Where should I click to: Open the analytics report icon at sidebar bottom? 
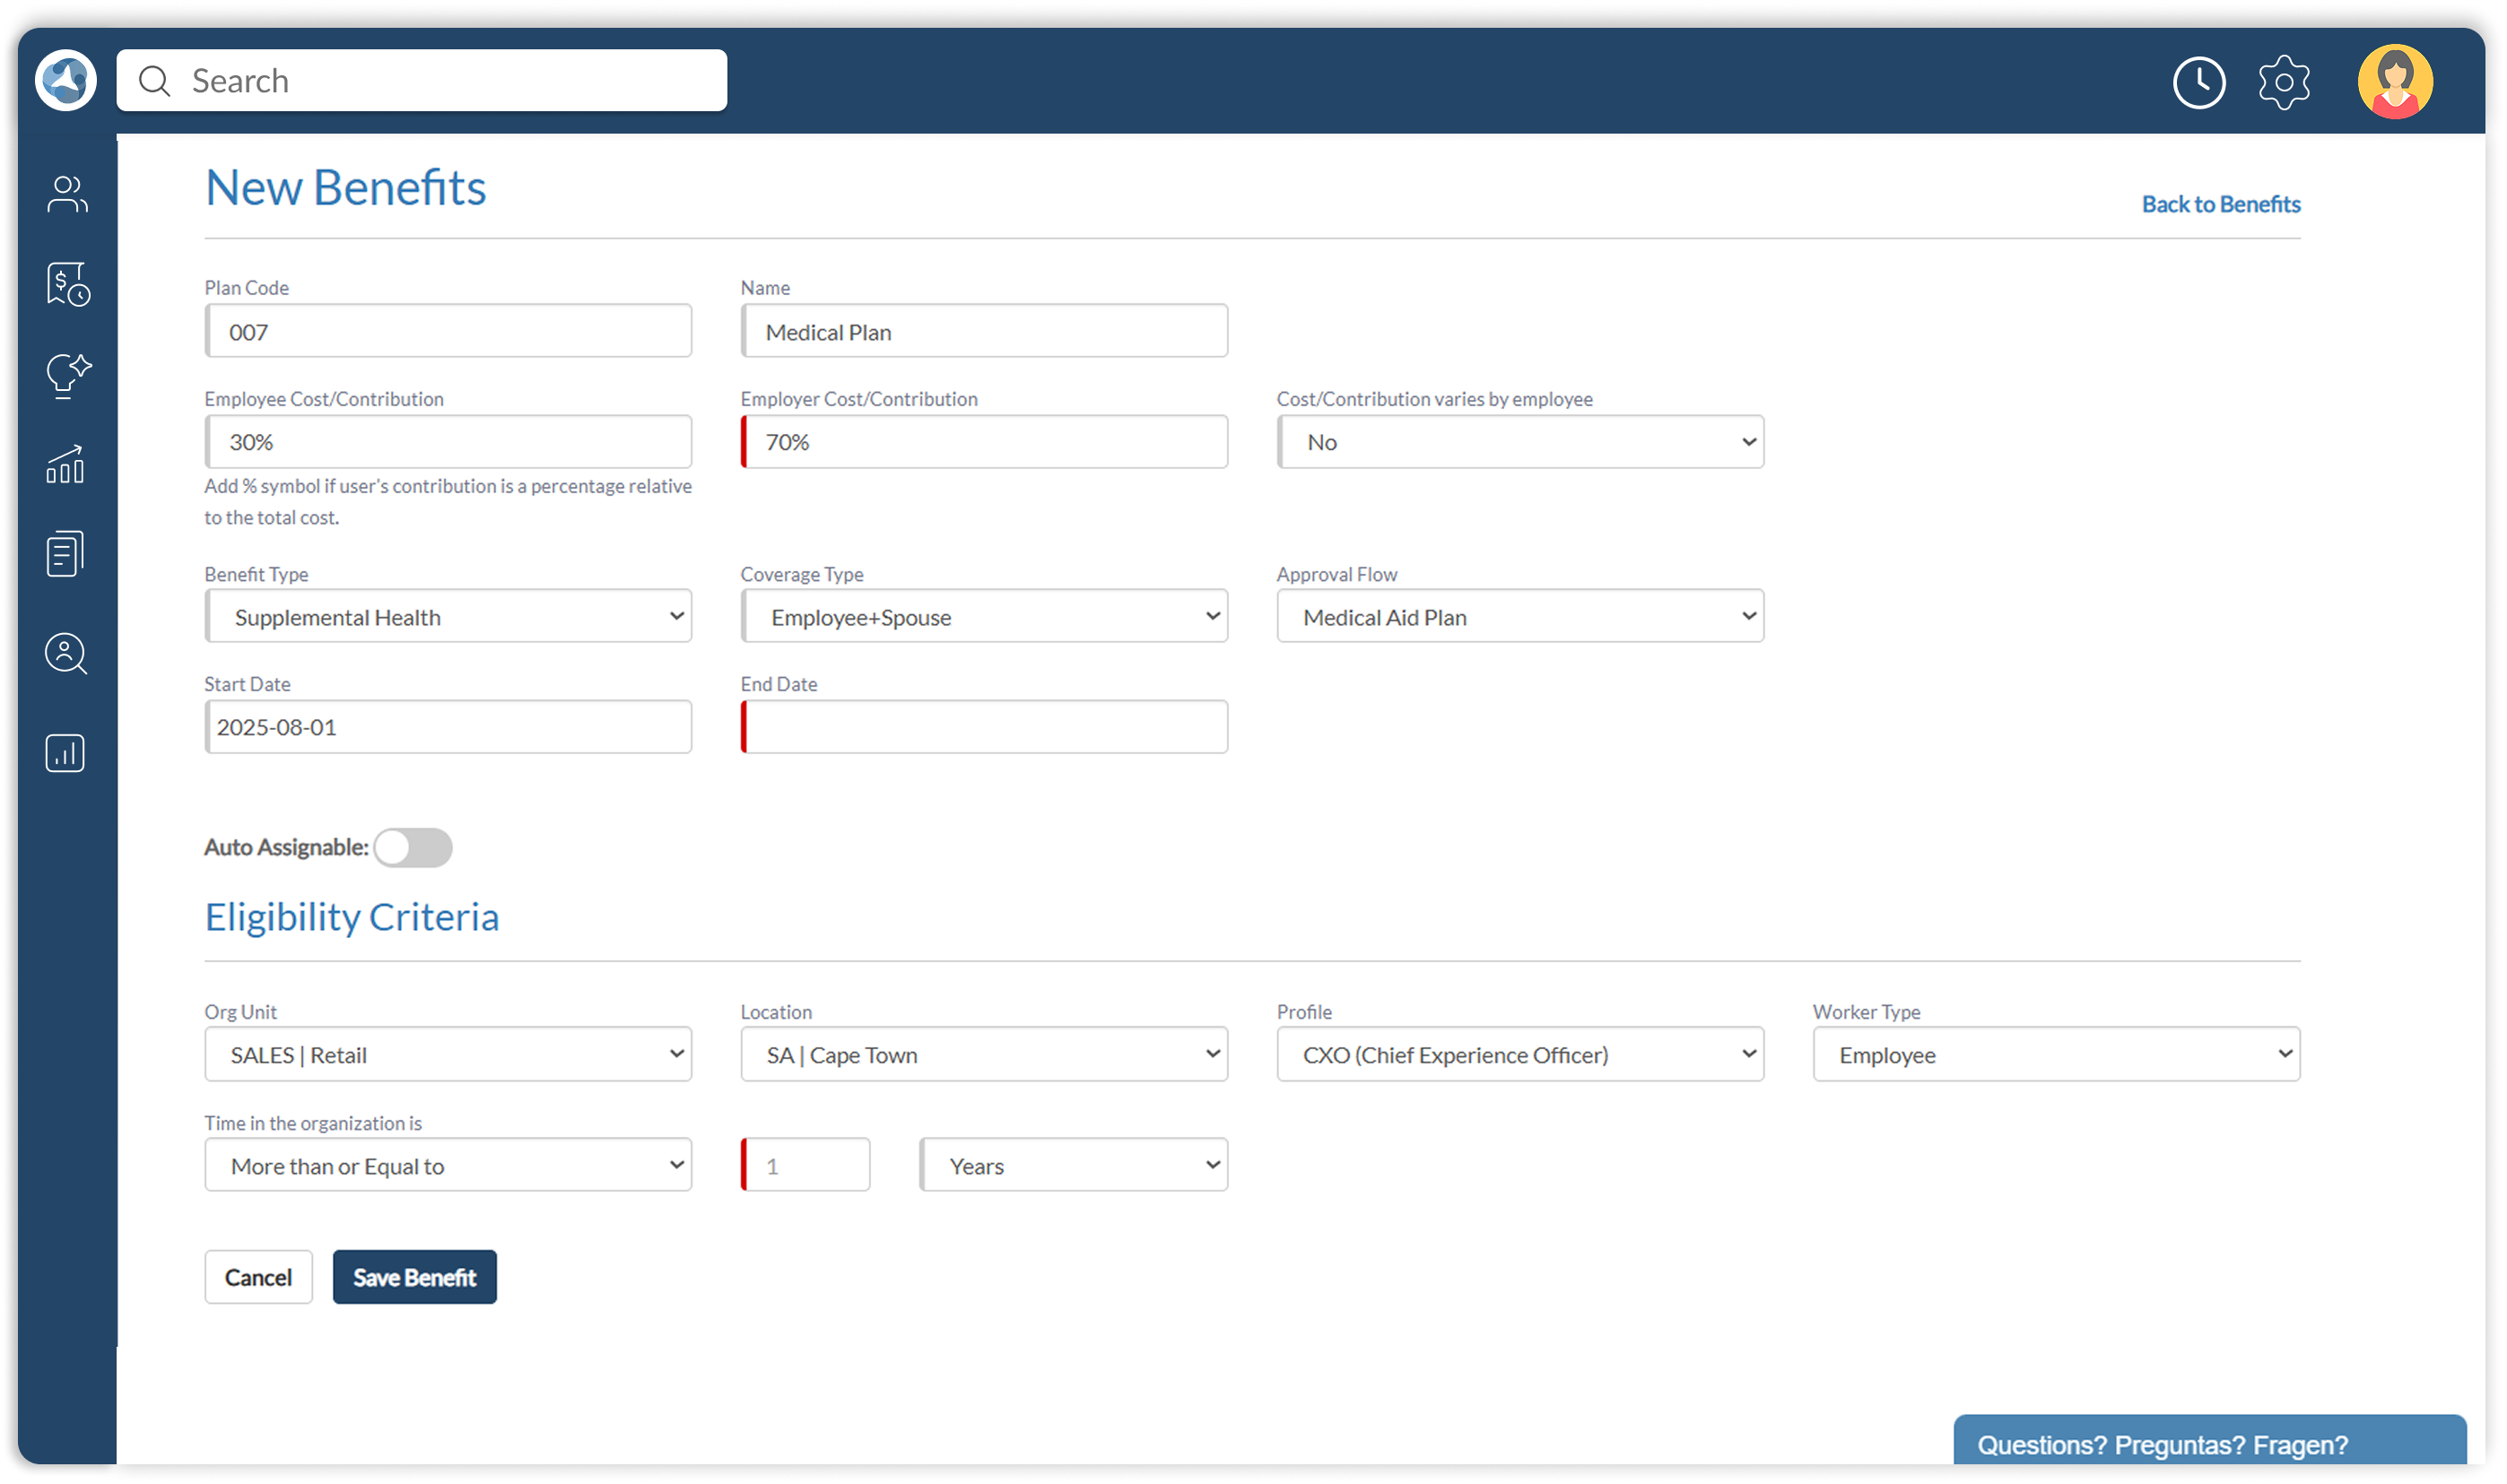pos(64,753)
